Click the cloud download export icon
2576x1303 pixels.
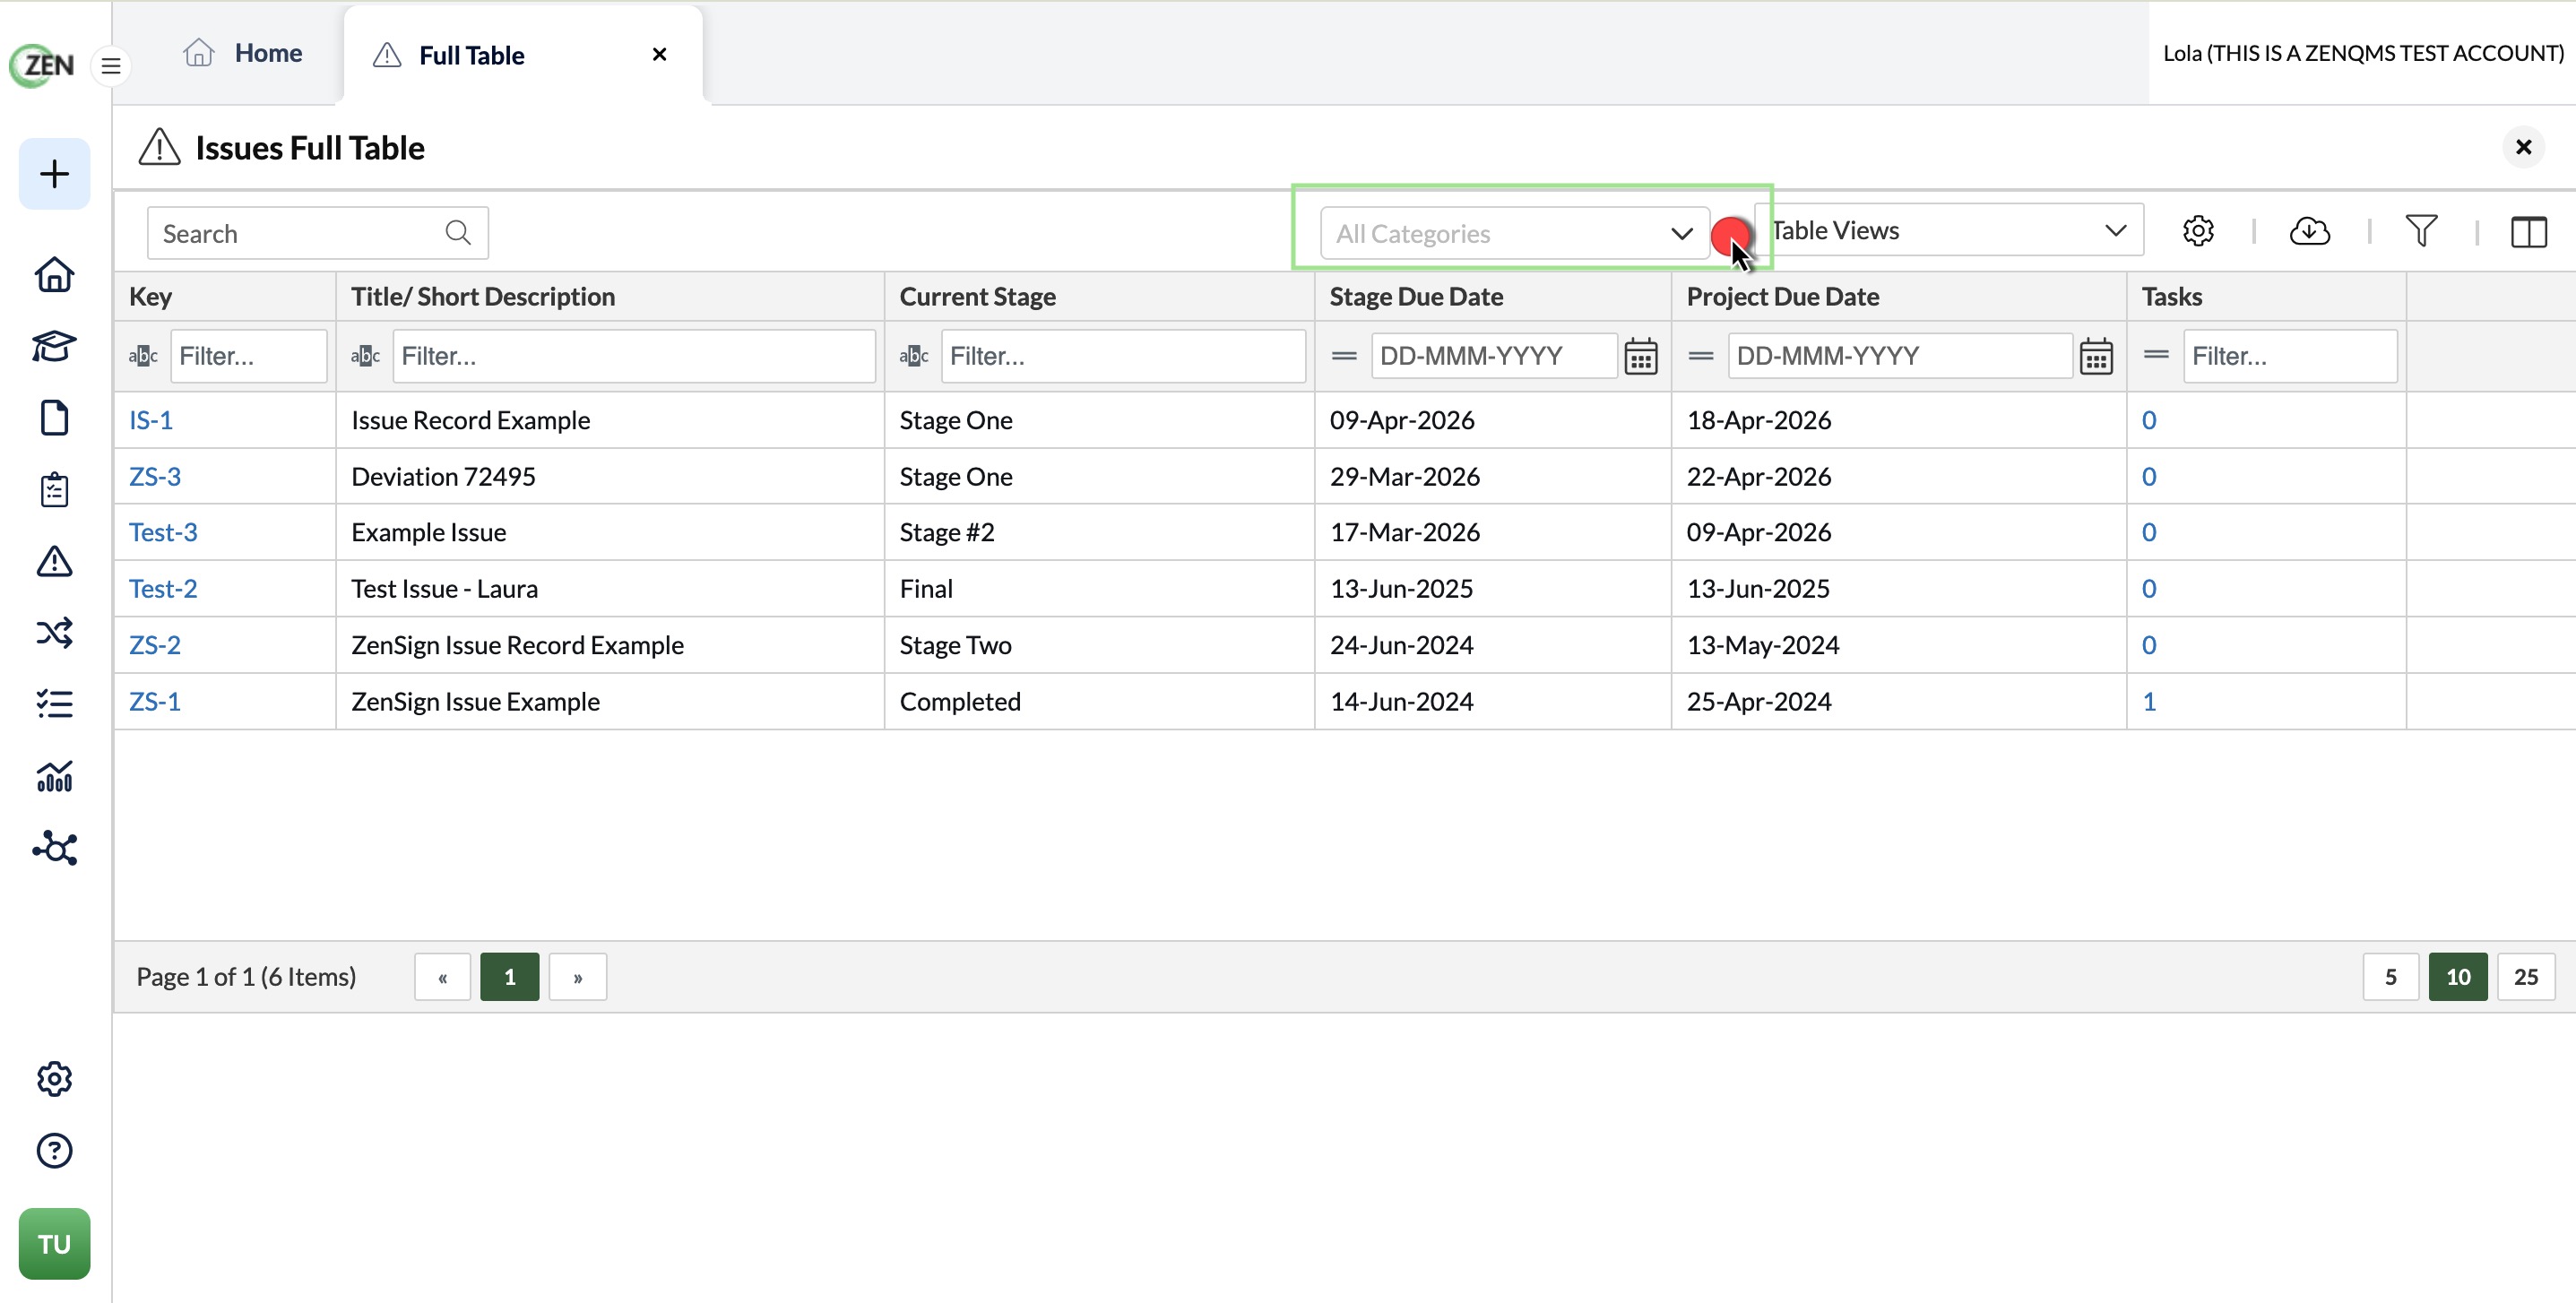pyautogui.click(x=2310, y=232)
